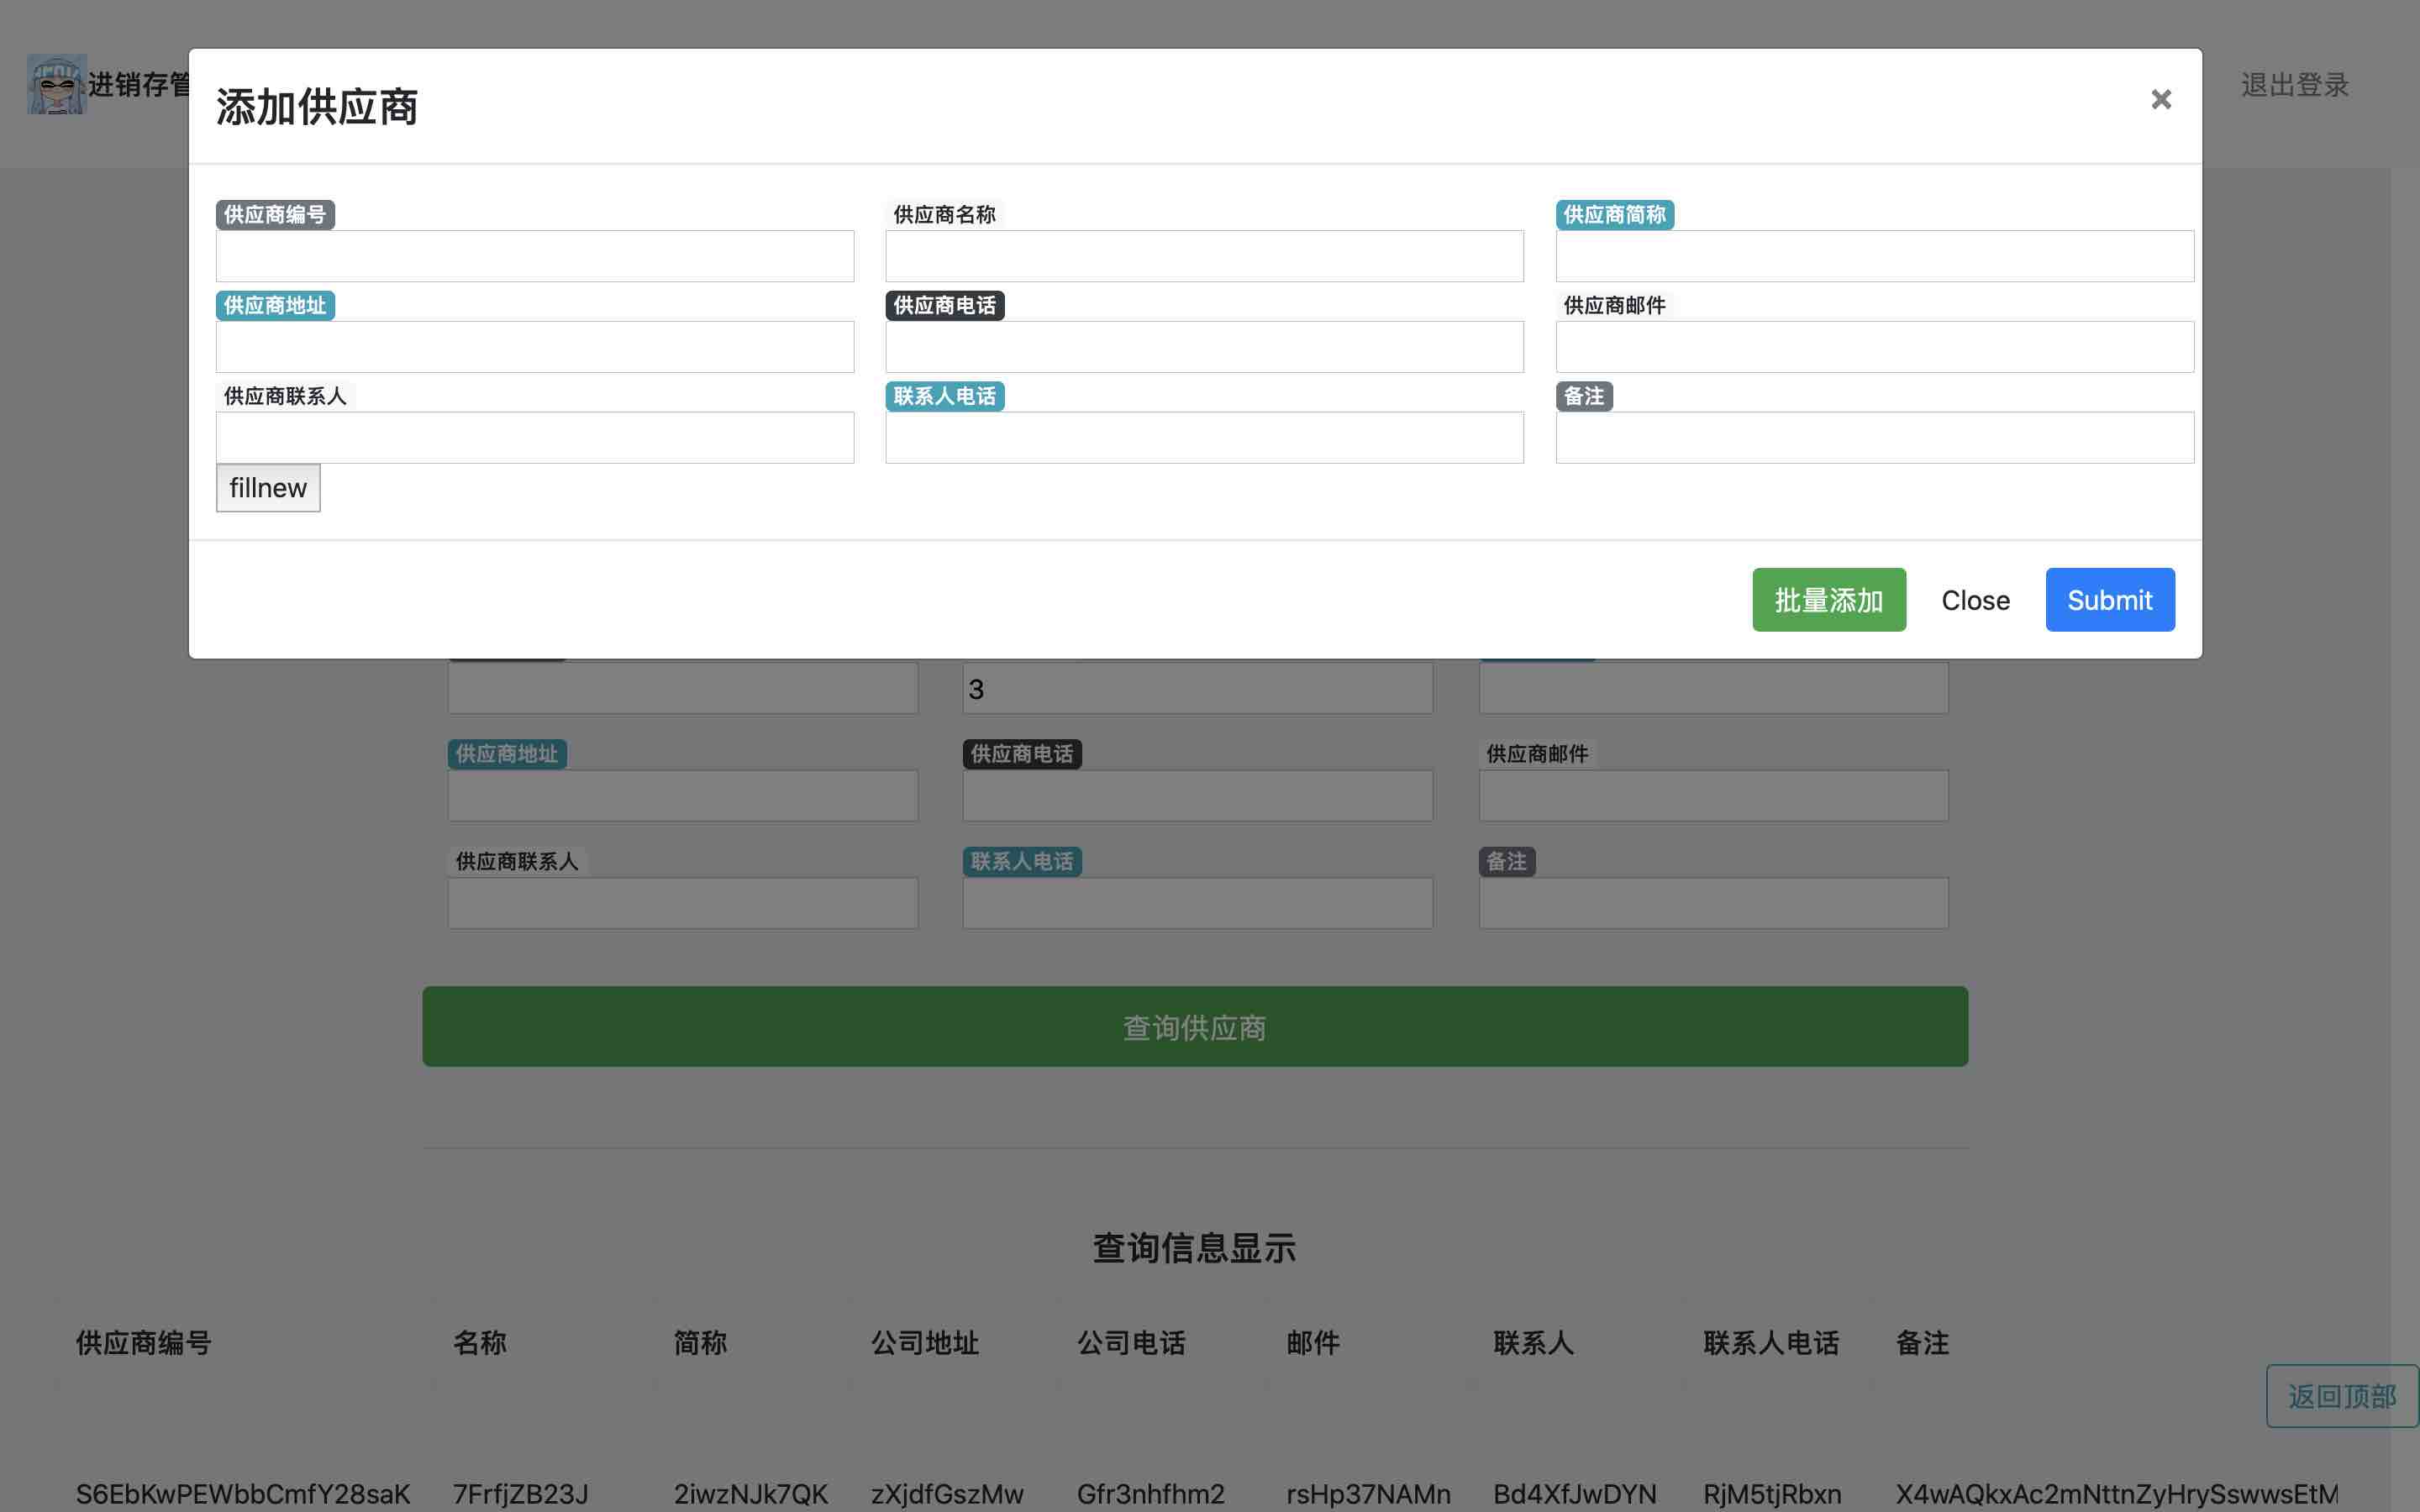Screen dimensions: 2420x1512
Task: Click background field containing value 3
Action: 1197,689
